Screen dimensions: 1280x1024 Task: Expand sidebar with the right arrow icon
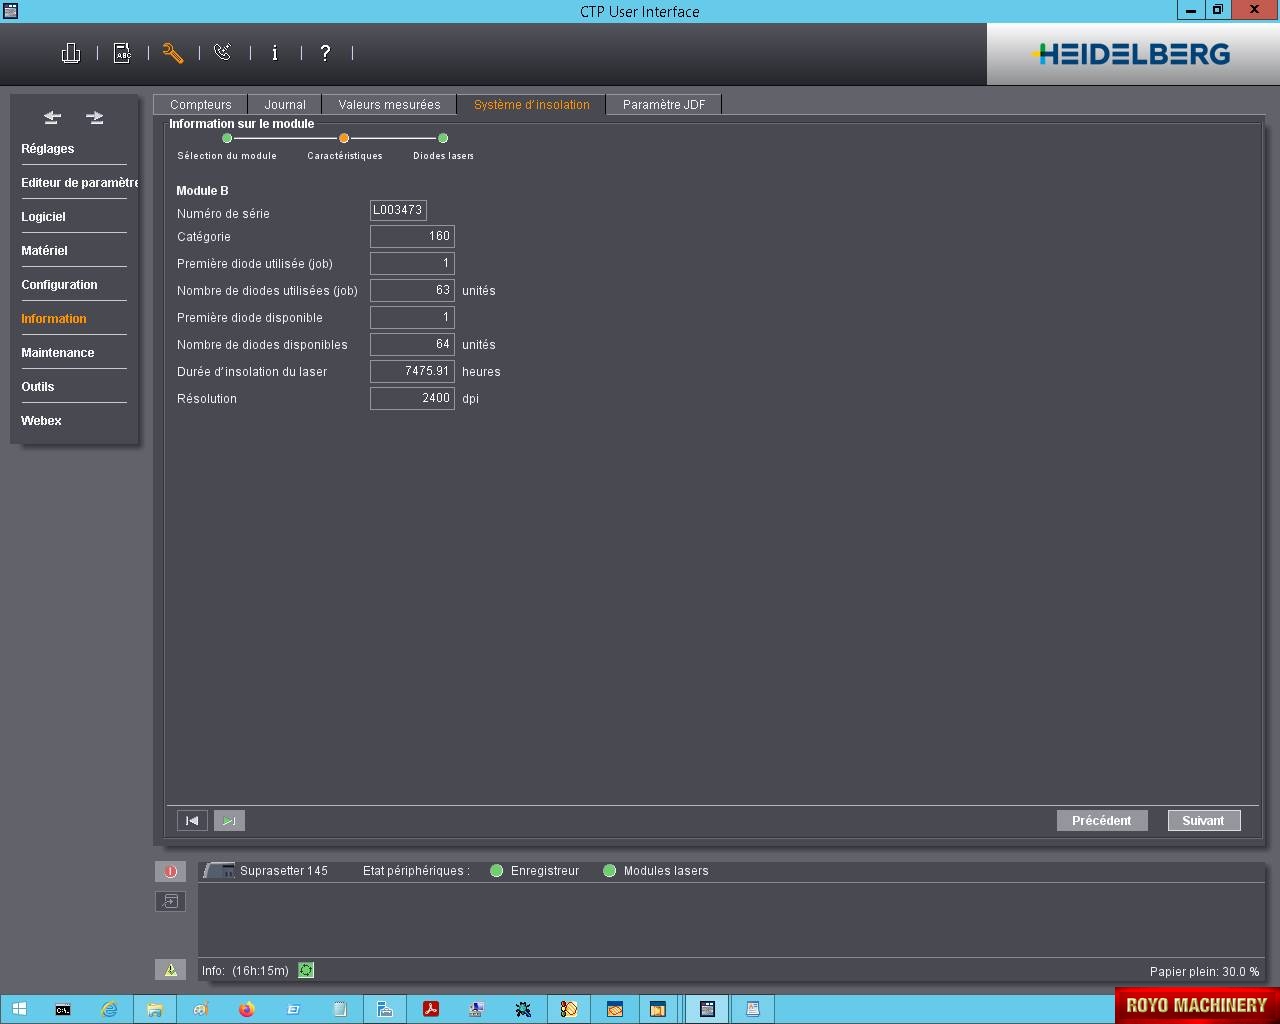click(x=95, y=117)
